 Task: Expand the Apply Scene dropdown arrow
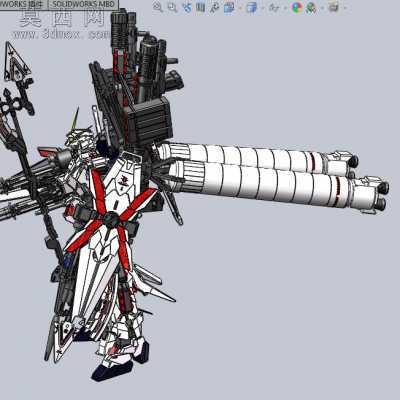click(321, 7)
